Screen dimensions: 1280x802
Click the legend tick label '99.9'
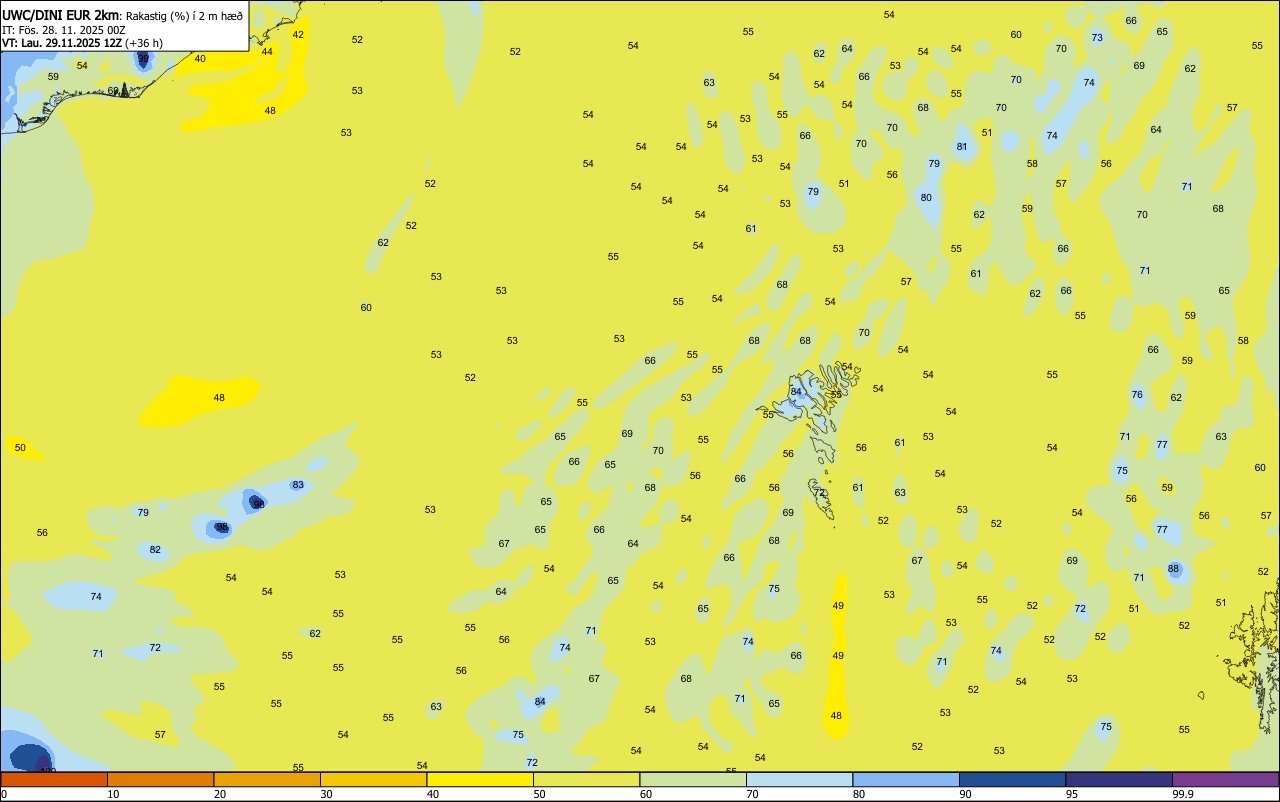coord(1183,794)
